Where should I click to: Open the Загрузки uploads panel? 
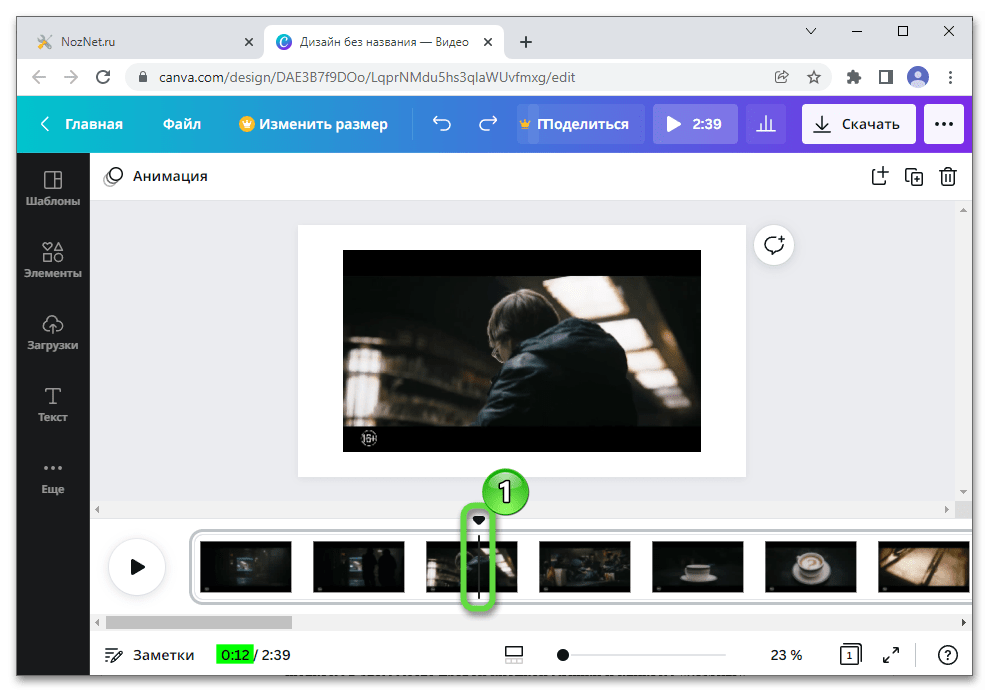(53, 332)
